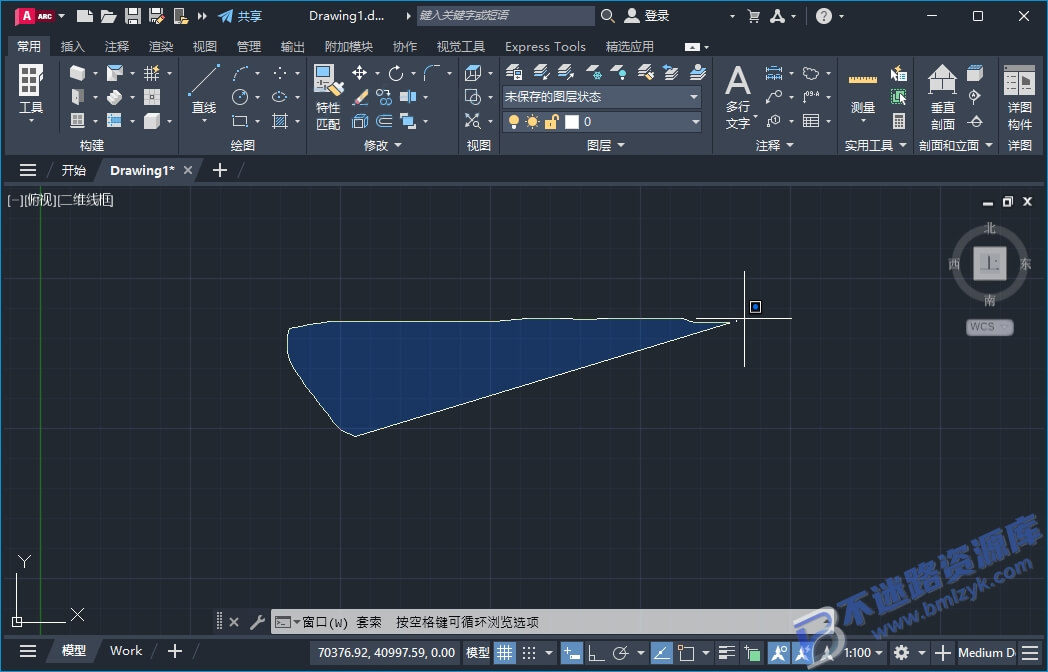Add a new drawing tab with plus
1048x672 pixels.
pyautogui.click(x=219, y=171)
